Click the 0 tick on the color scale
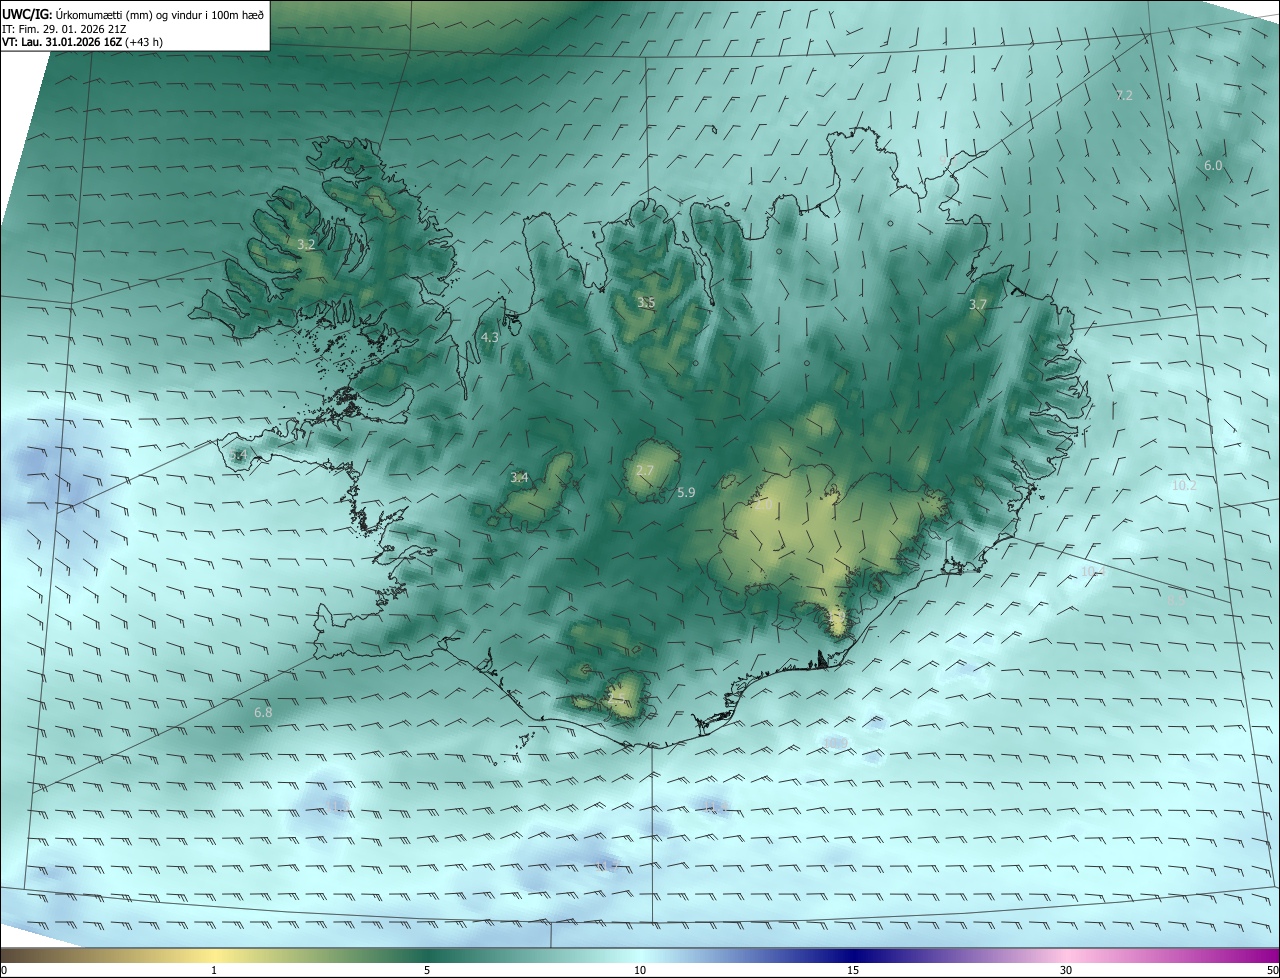Image resolution: width=1280 pixels, height=978 pixels. pos(4,970)
